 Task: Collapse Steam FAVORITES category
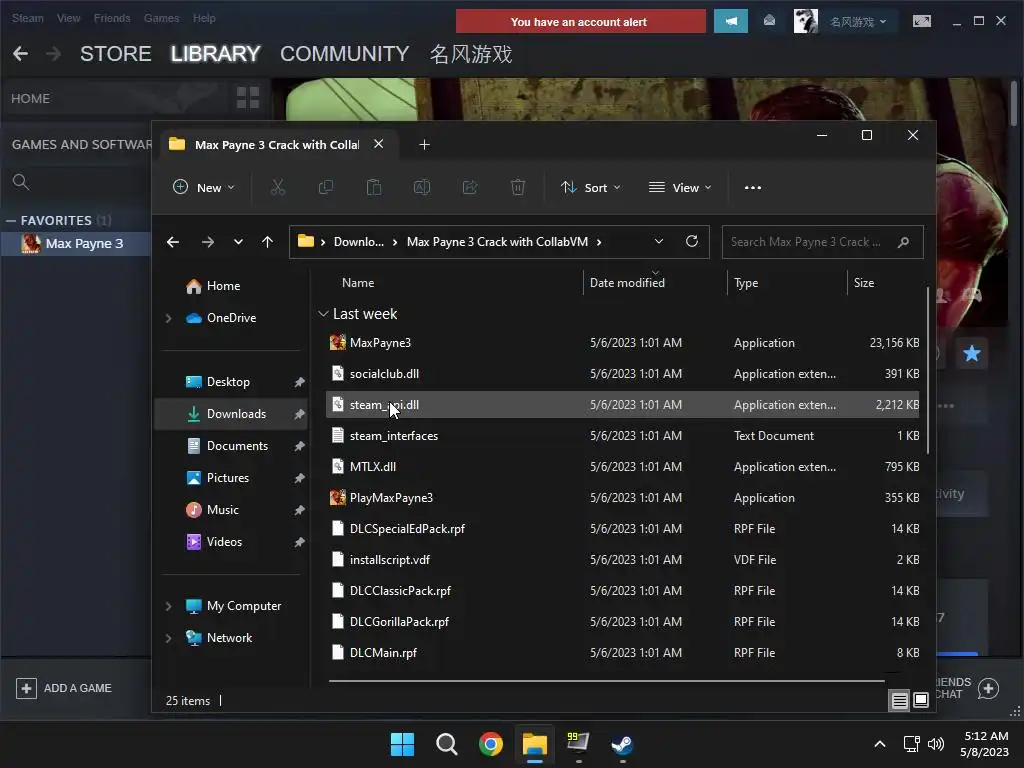click(x=11, y=221)
